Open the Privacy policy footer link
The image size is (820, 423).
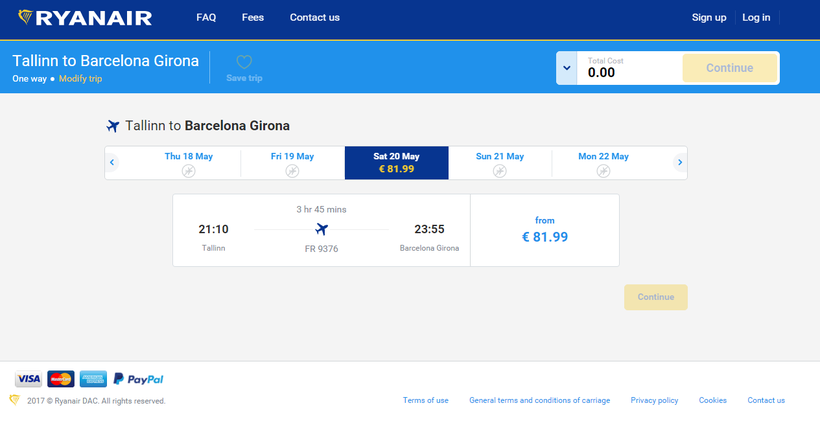pyautogui.click(x=654, y=400)
